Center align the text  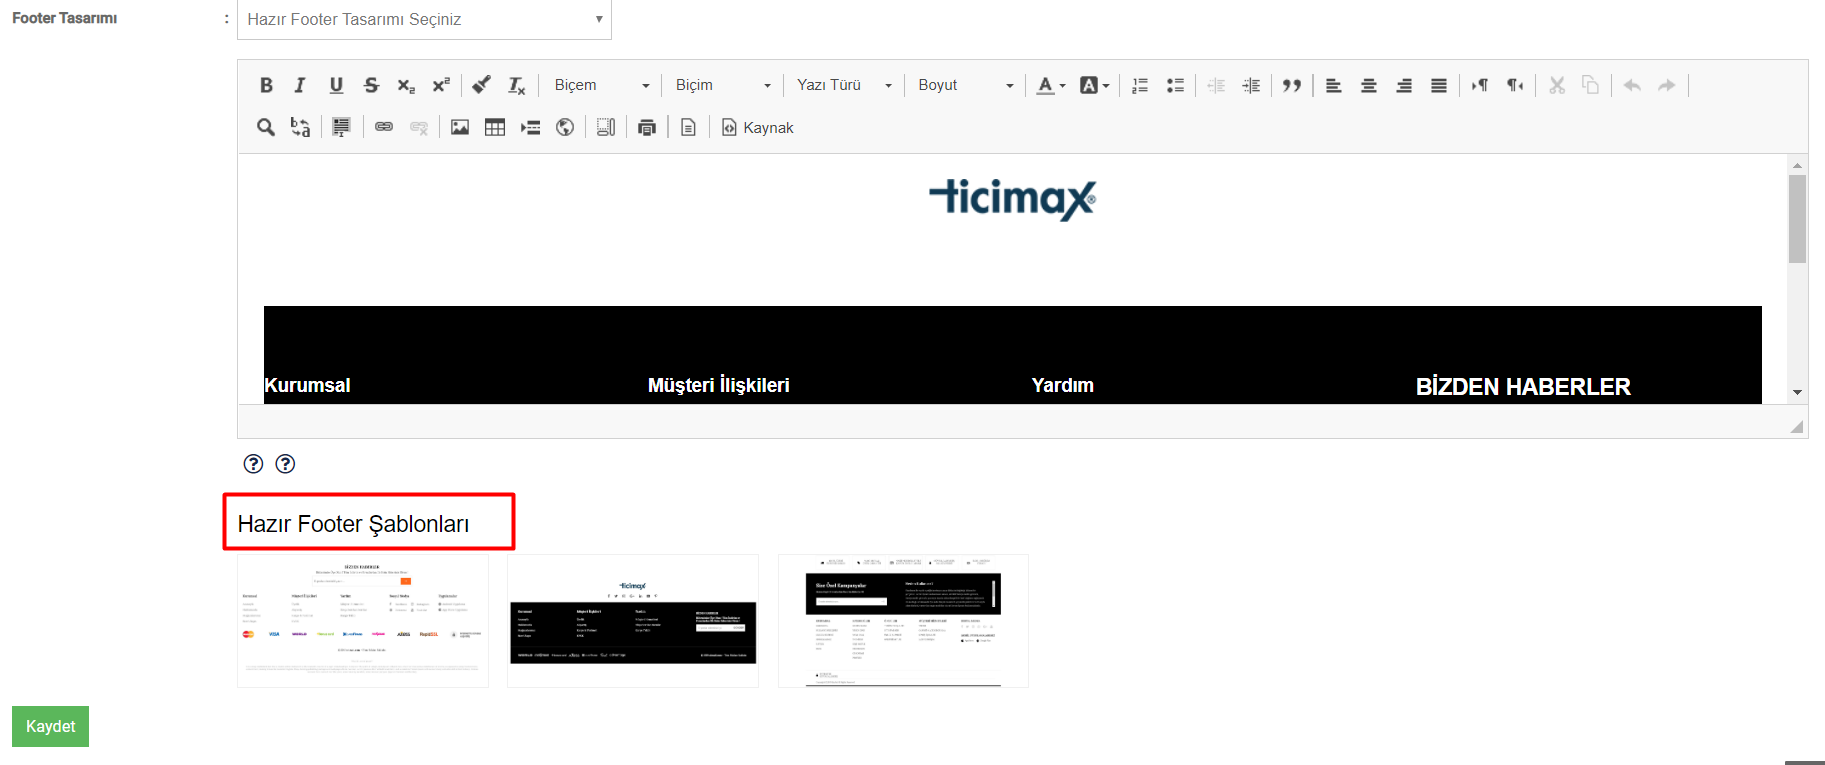[1368, 85]
